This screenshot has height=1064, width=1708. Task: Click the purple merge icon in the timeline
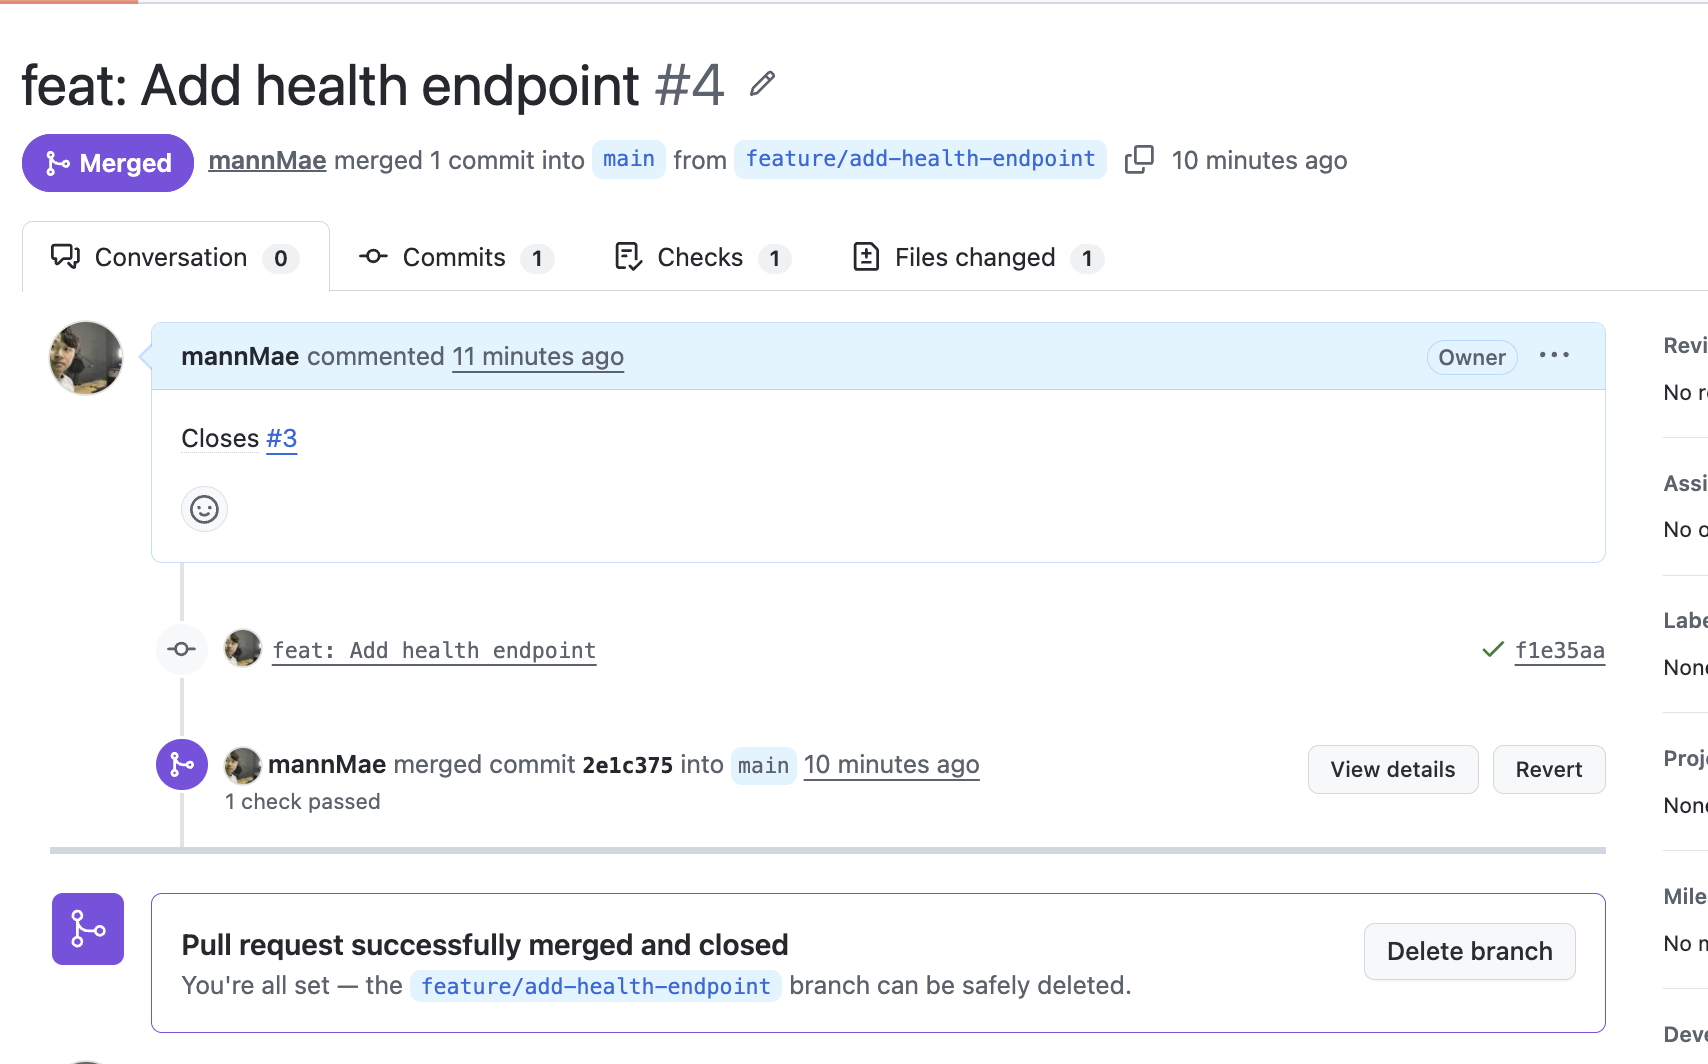182,765
